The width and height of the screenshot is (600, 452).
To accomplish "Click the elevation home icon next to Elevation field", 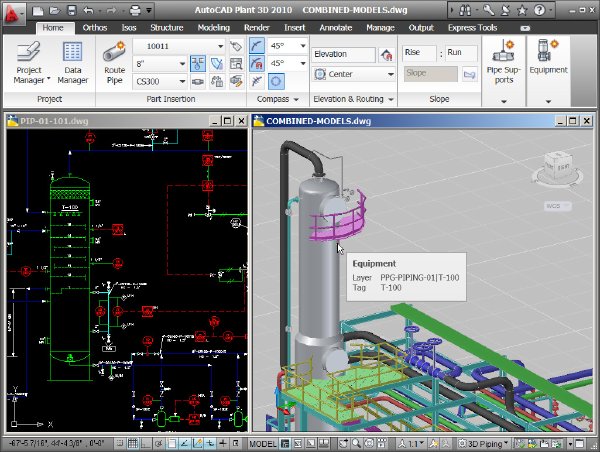I will [386, 55].
